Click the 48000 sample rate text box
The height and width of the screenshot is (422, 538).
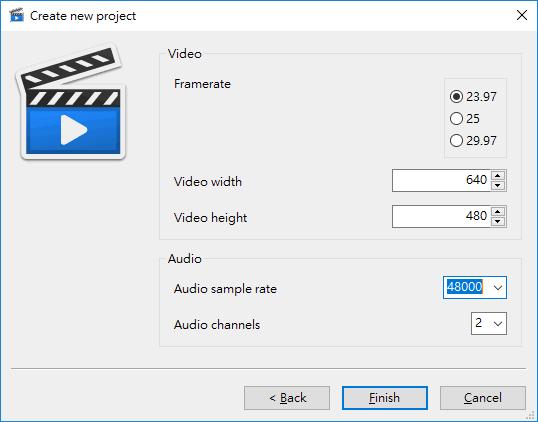466,288
